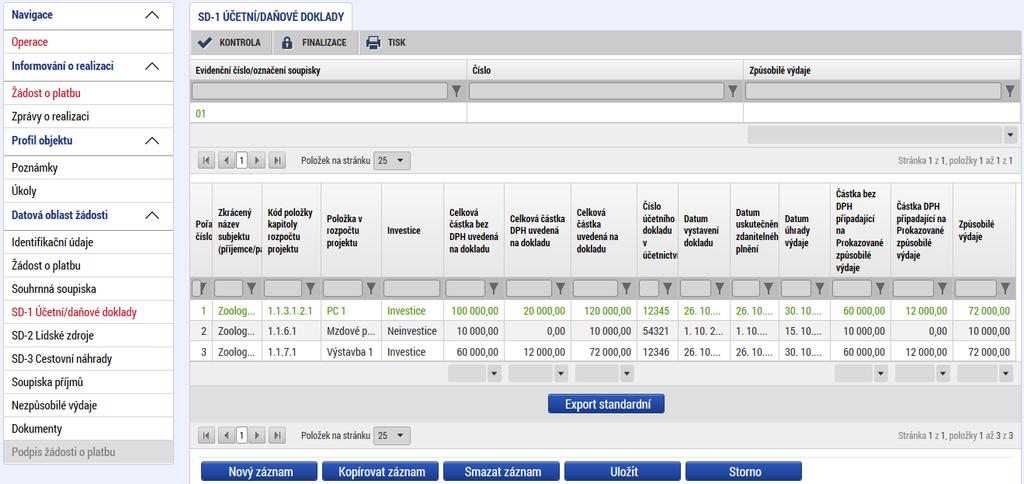
Task: Go to previous page in upper pager
Action: pos(226,161)
